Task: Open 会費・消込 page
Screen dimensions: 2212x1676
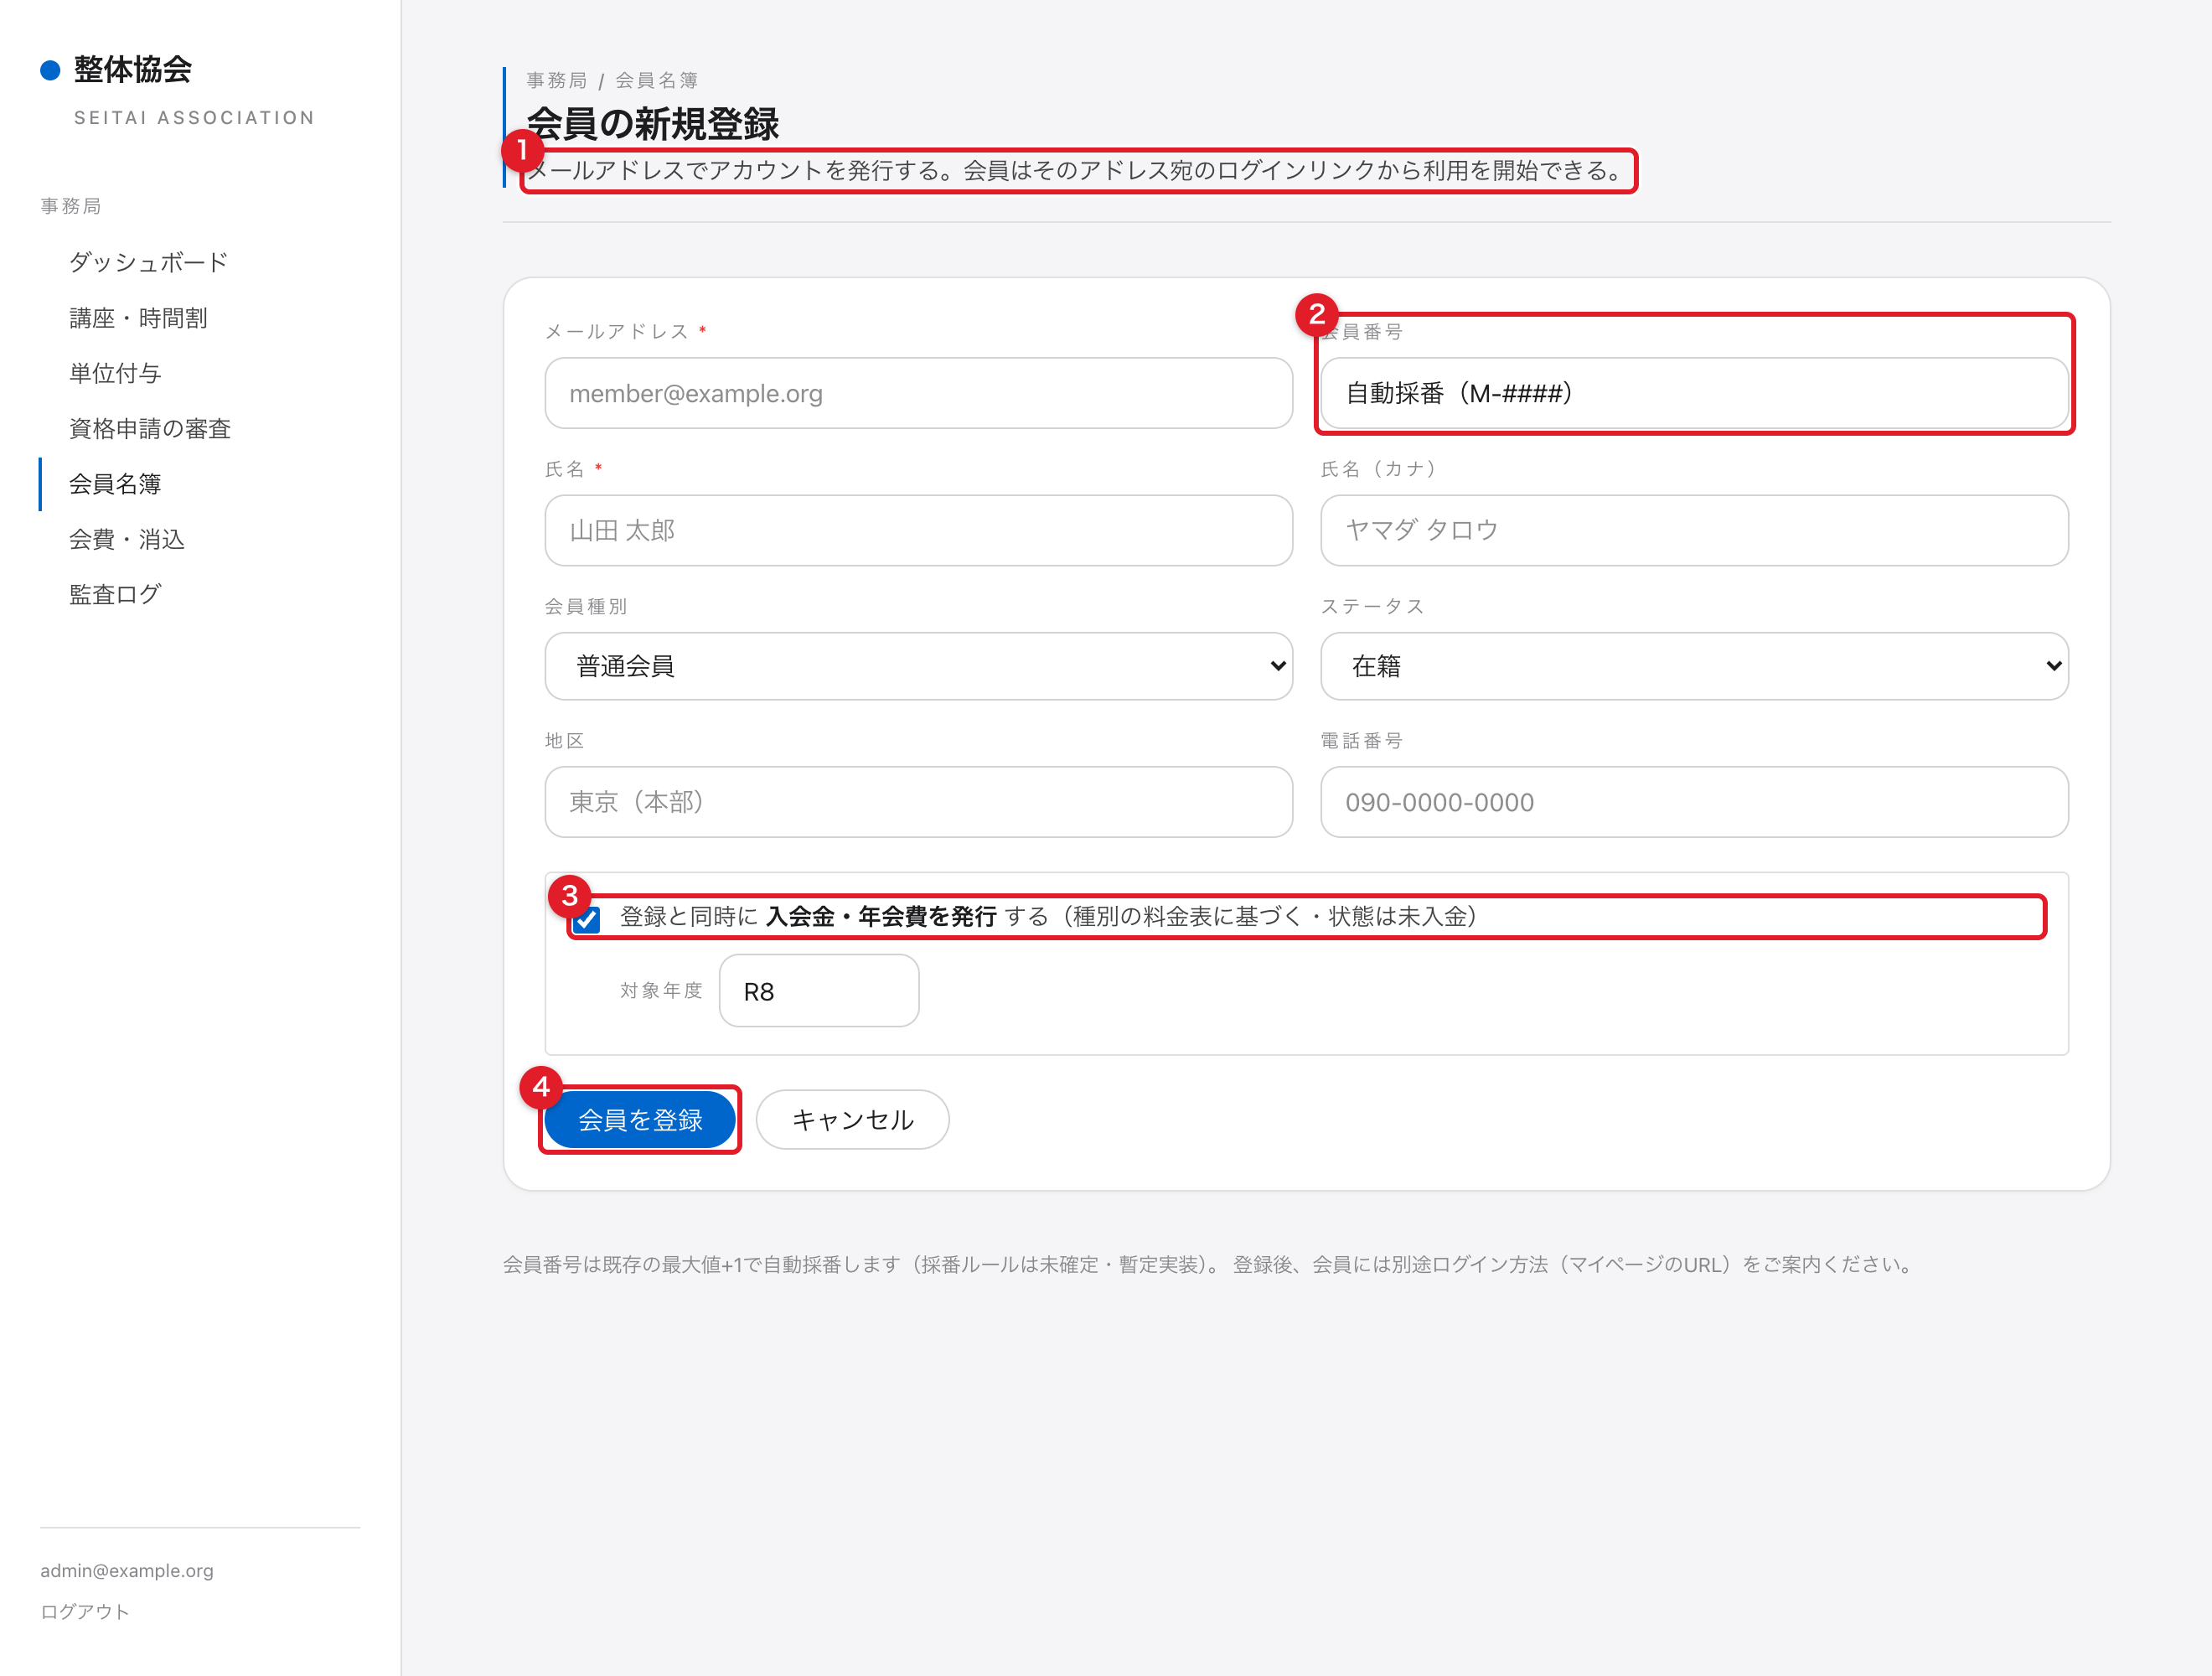Action: [x=127, y=539]
